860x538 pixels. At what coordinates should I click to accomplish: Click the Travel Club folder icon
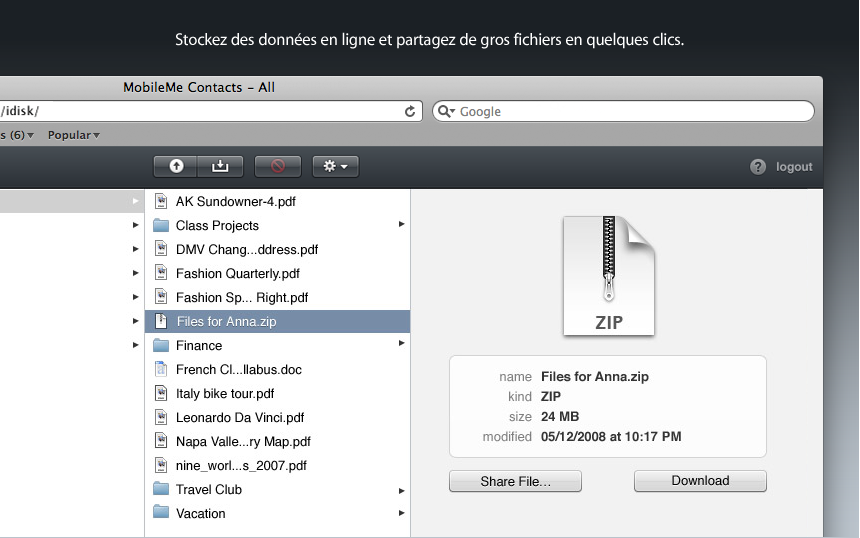tap(161, 489)
